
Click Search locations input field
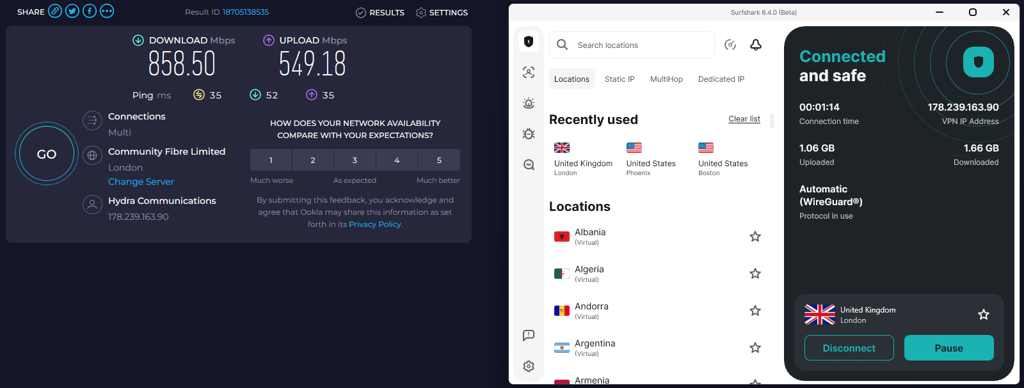(632, 45)
